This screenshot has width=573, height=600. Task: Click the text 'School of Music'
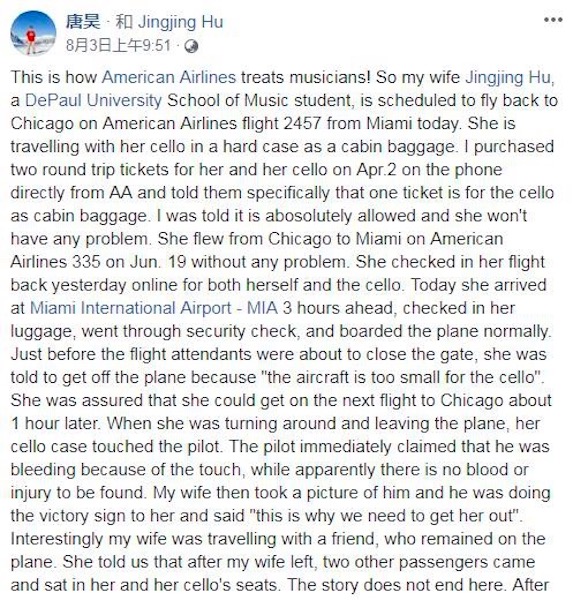[228, 101]
